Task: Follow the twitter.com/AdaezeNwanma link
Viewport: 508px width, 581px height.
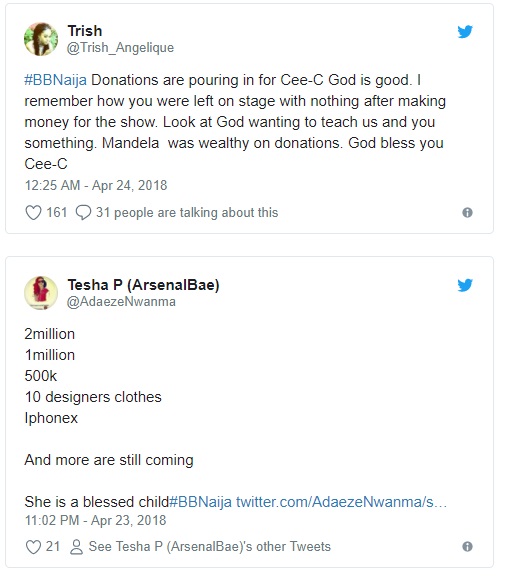Action: tap(342, 502)
